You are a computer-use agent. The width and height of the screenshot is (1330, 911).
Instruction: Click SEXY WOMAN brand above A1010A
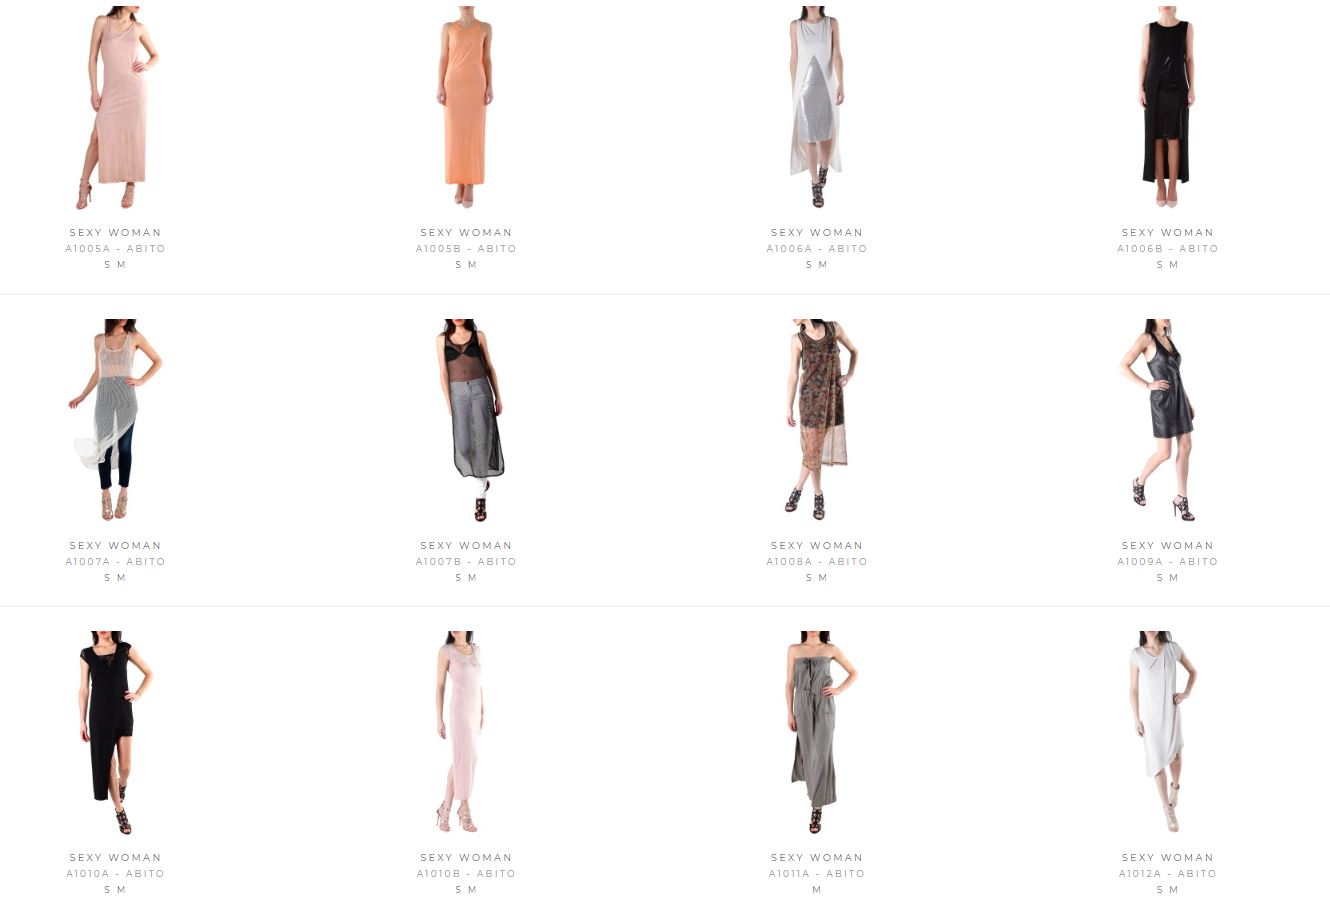coord(115,858)
